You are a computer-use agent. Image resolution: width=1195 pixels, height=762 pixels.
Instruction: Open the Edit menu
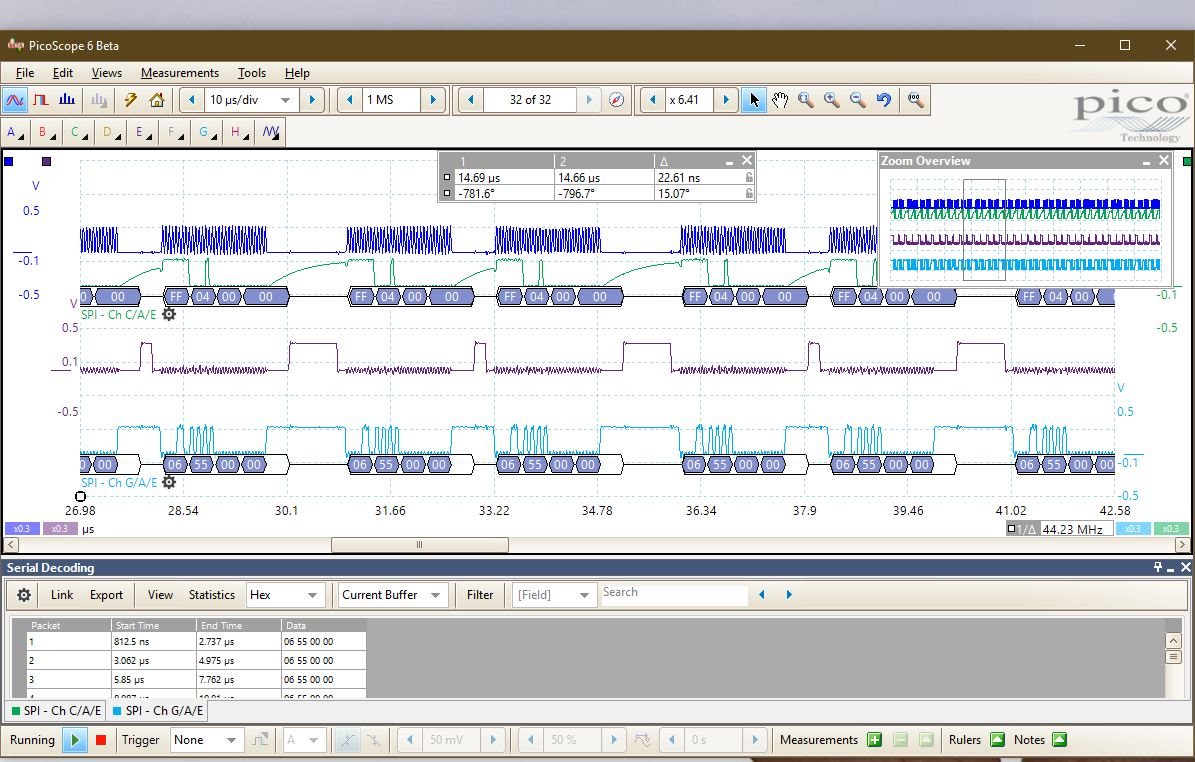pyautogui.click(x=62, y=72)
